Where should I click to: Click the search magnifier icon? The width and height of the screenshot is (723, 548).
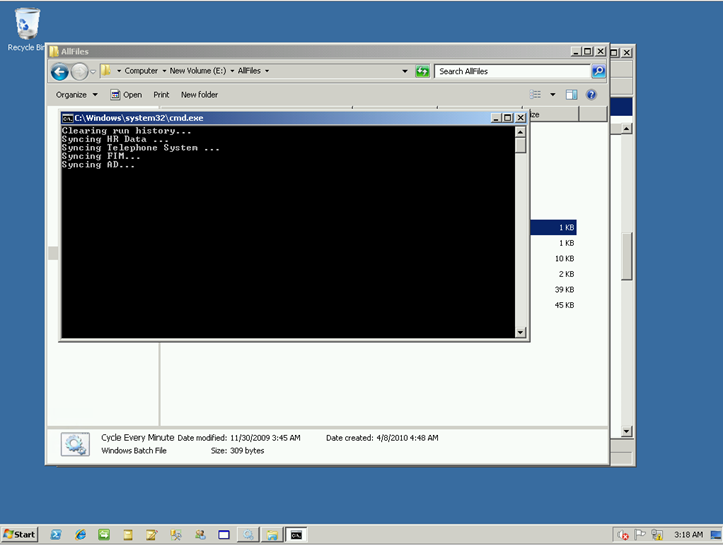point(598,71)
